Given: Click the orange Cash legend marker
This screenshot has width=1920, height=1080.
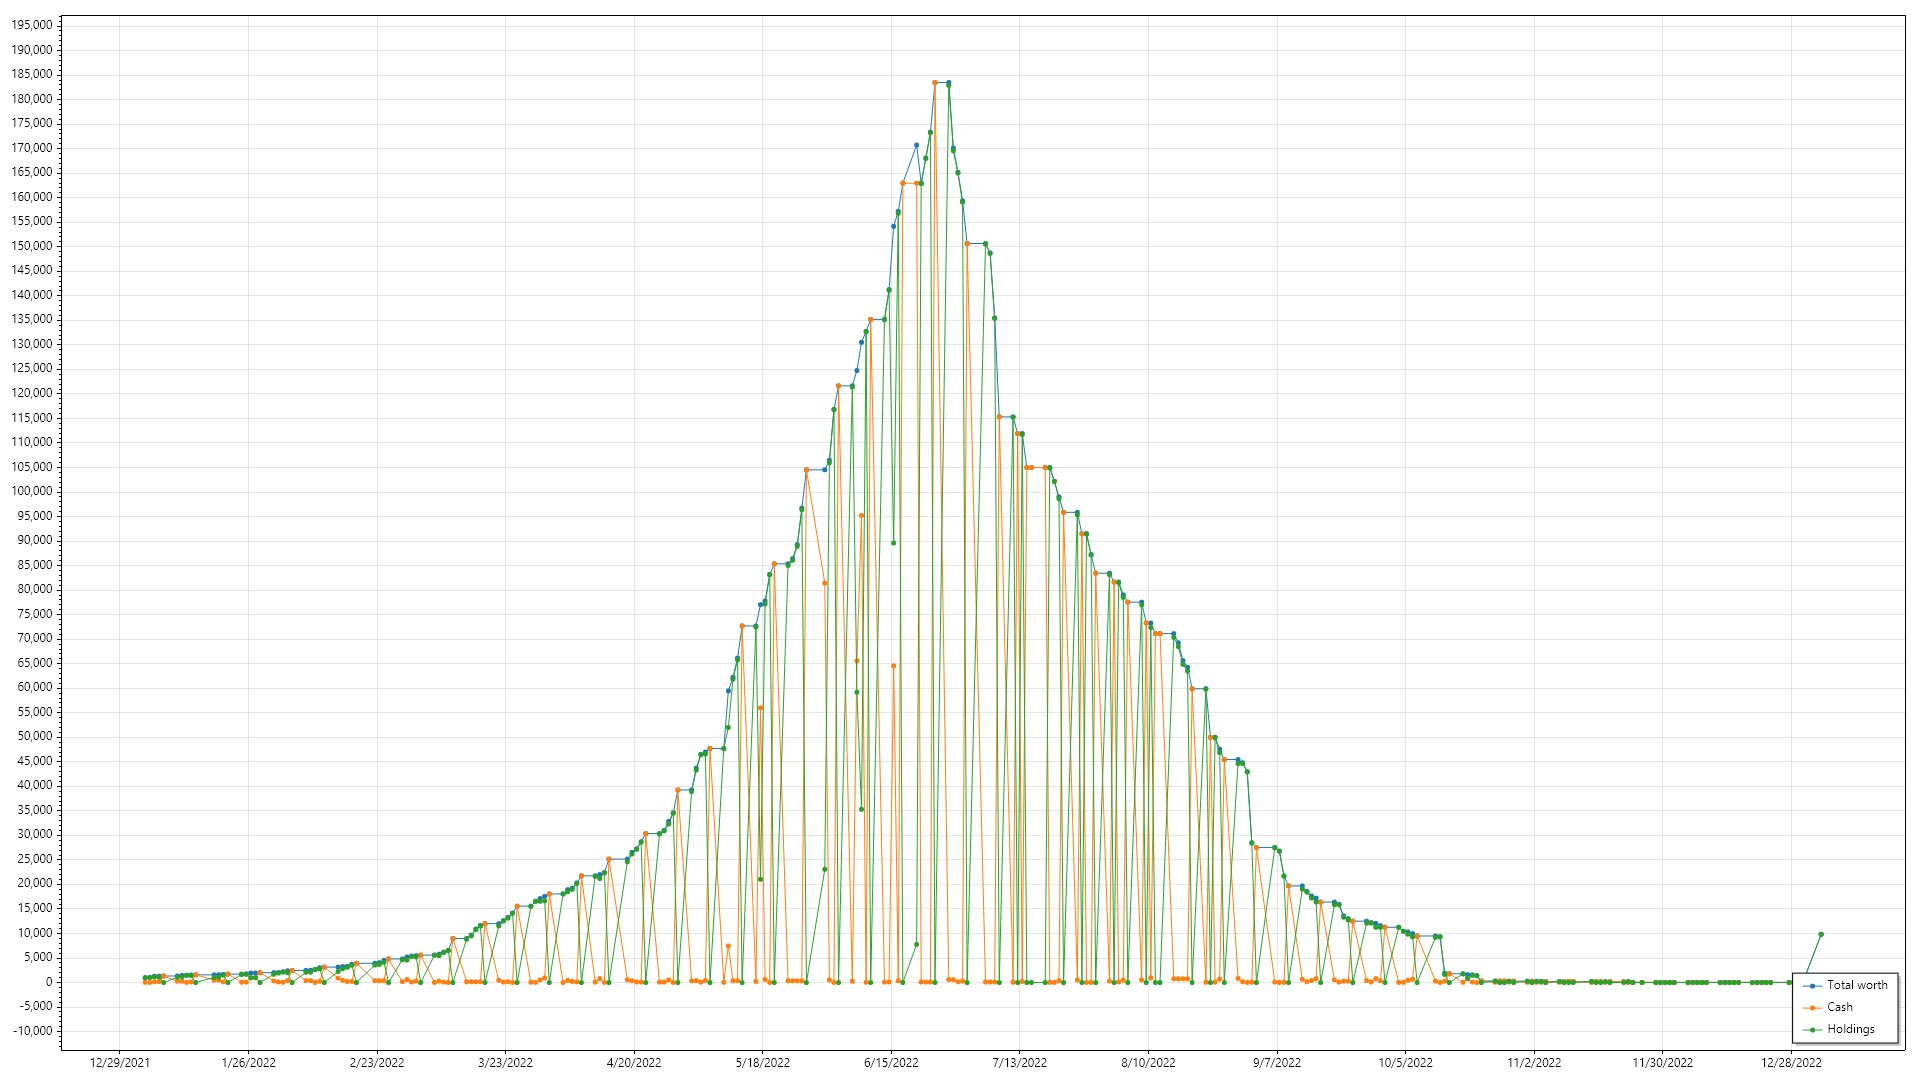Looking at the screenshot, I should pyautogui.click(x=1812, y=1008).
